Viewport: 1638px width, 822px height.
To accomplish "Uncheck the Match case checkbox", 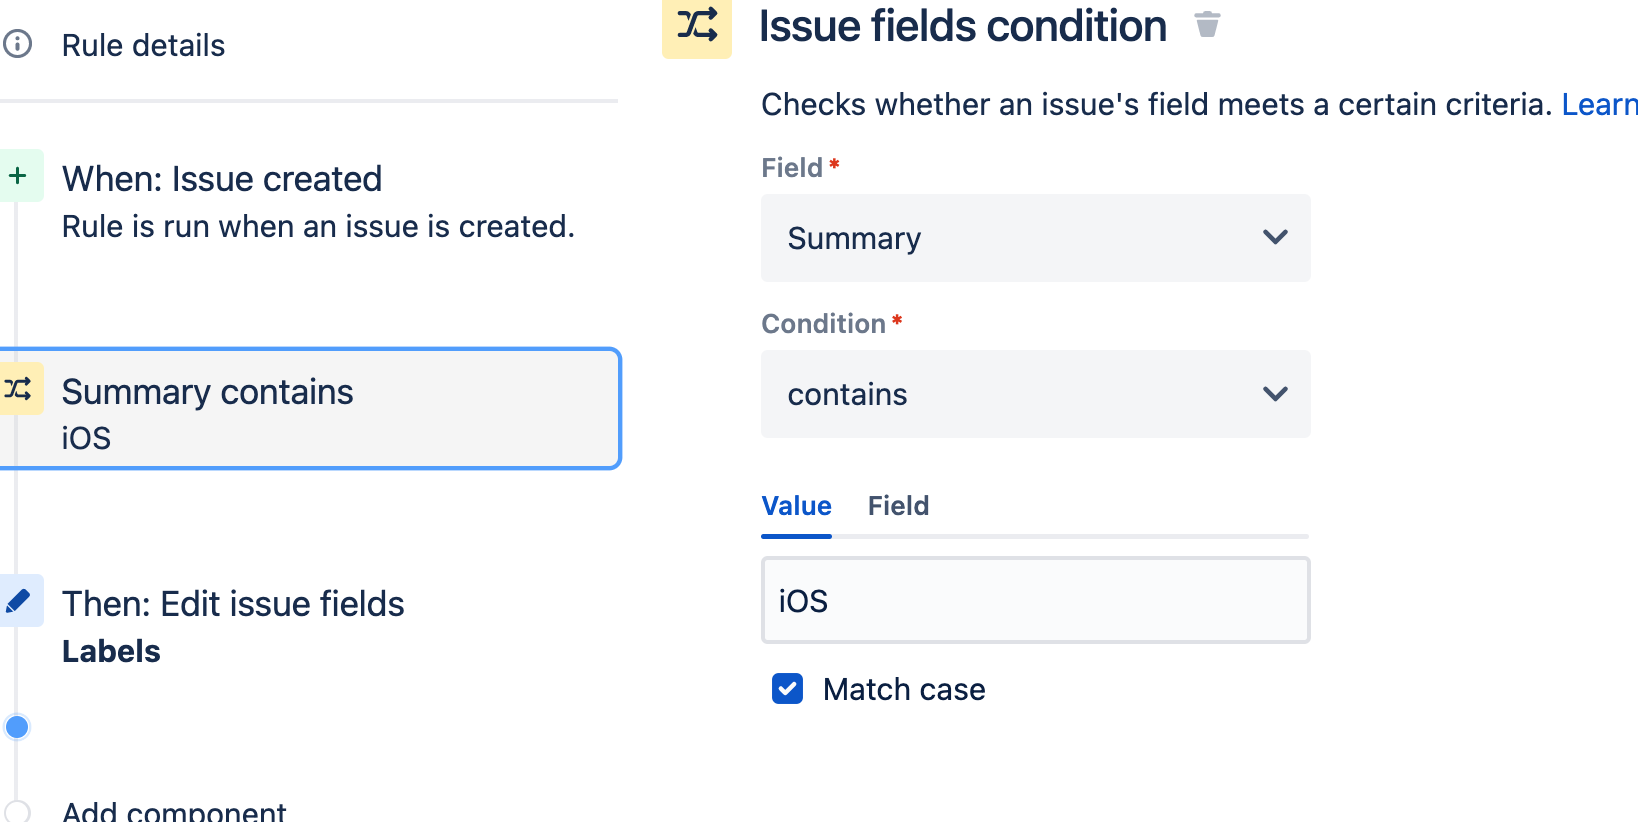I will [x=787, y=689].
